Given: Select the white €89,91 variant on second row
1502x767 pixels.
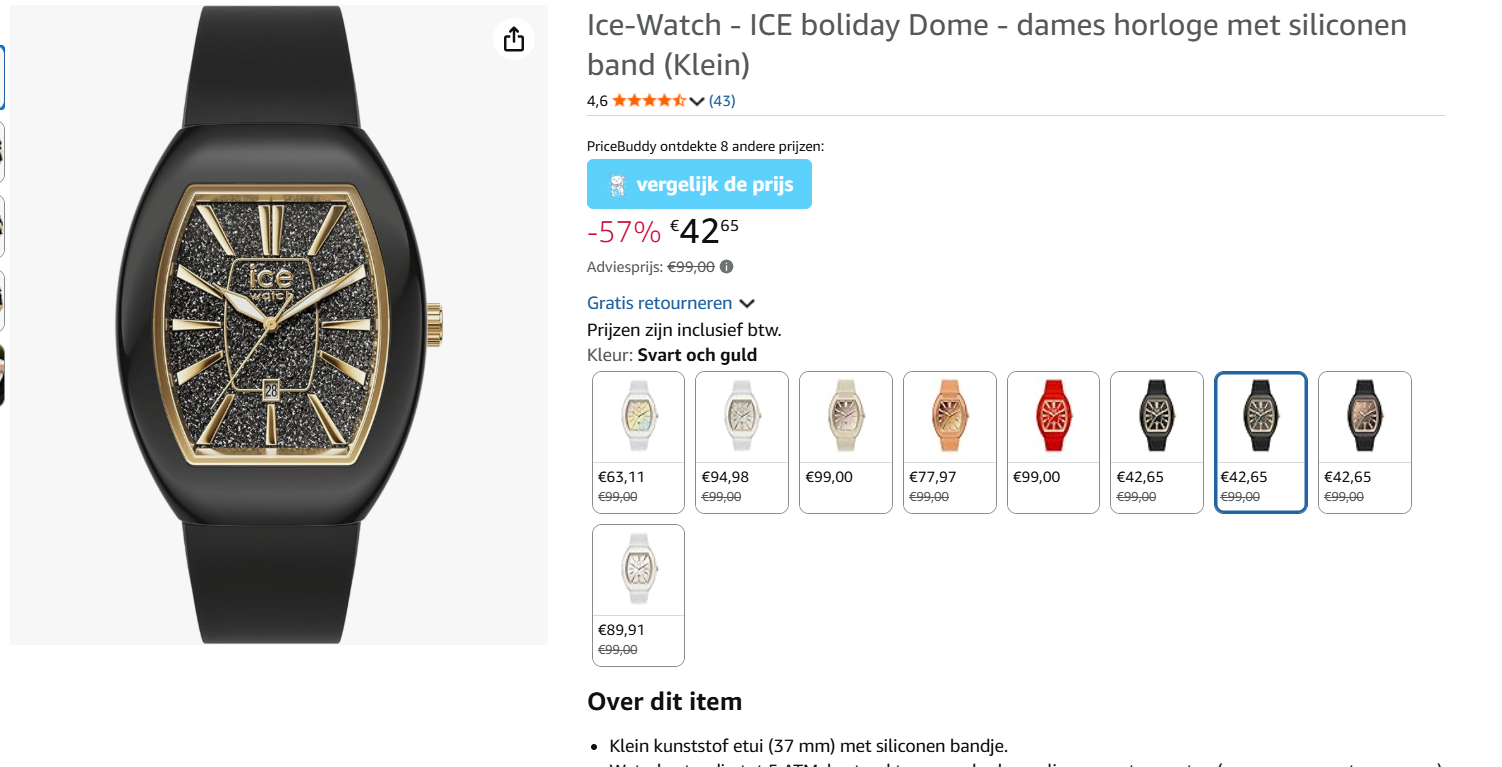Looking at the screenshot, I should tap(637, 571).
